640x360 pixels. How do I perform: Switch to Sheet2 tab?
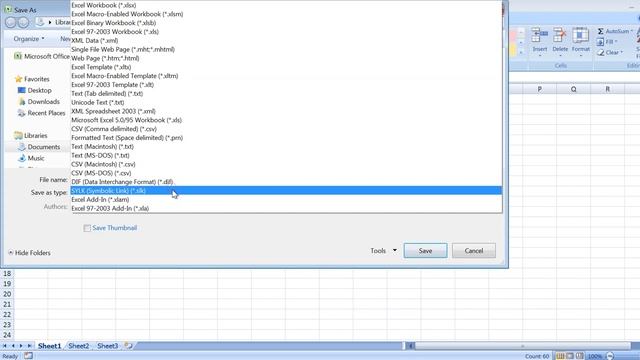click(x=79, y=346)
